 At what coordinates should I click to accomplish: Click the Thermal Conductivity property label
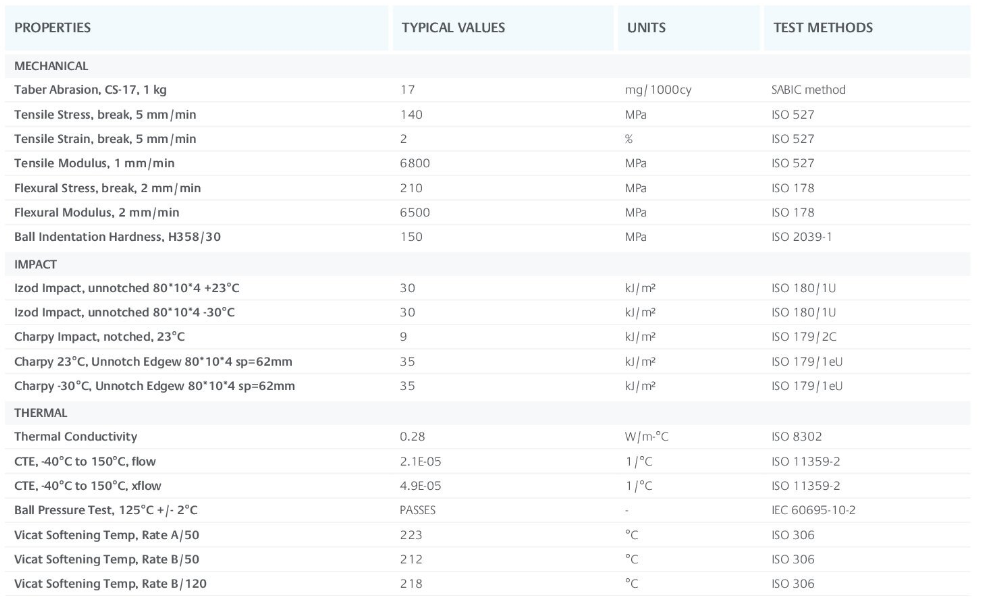(x=76, y=437)
